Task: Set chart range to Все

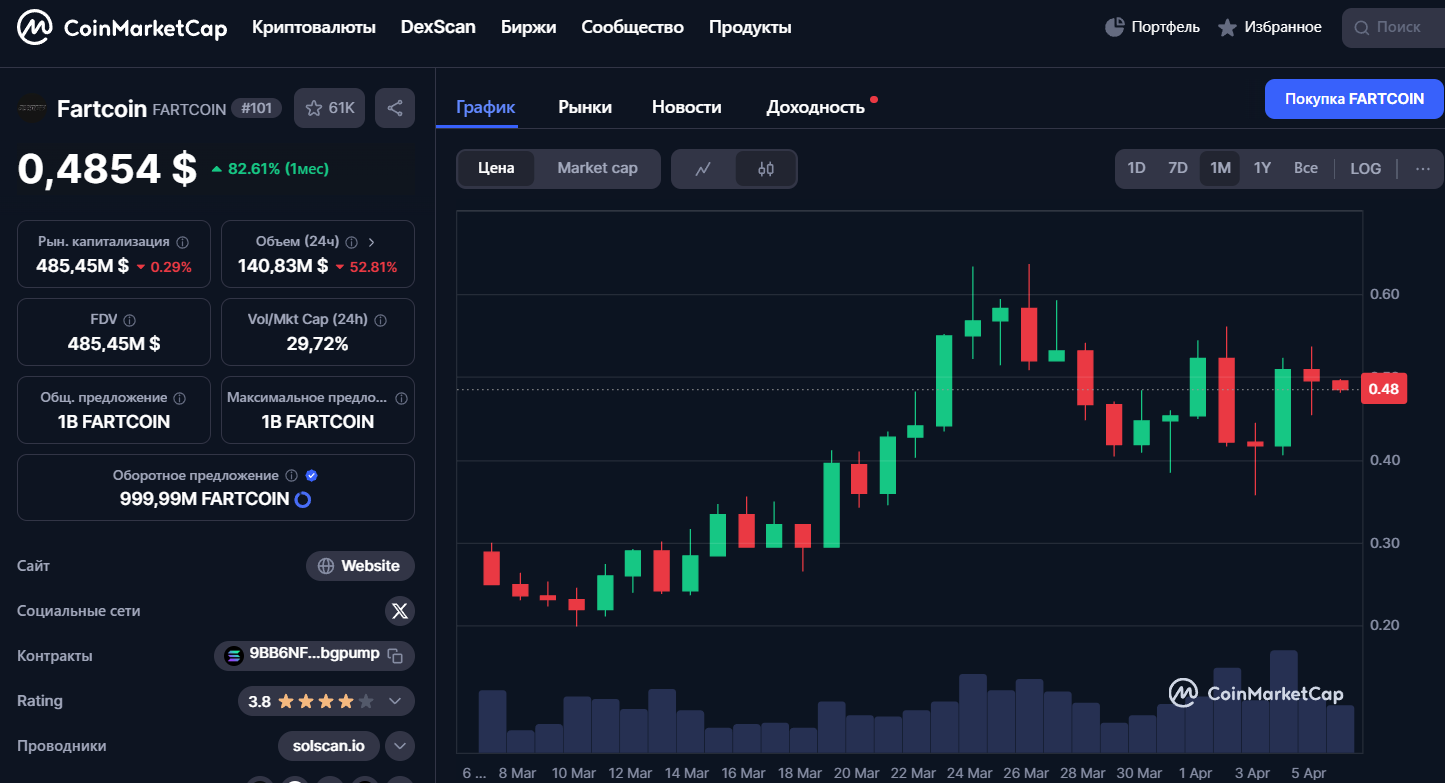Action: coord(1306,168)
